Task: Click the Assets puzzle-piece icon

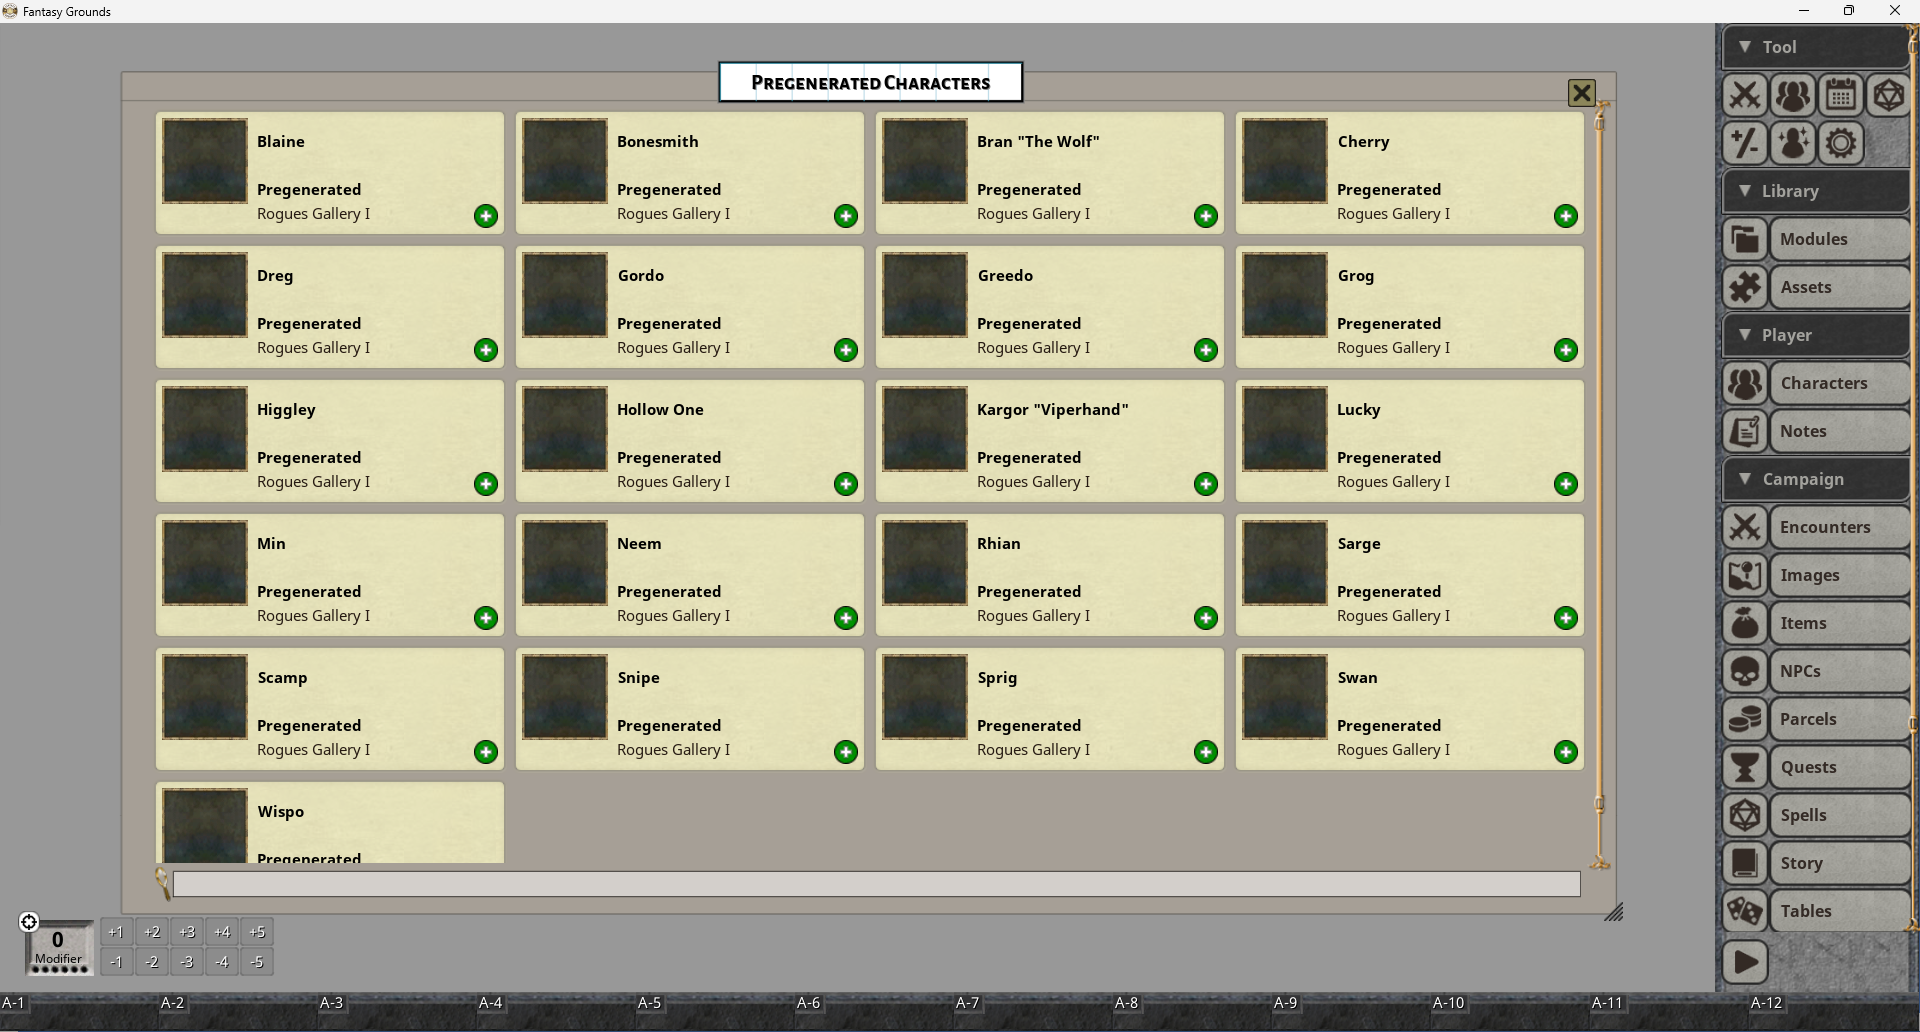Action: click(x=1745, y=287)
